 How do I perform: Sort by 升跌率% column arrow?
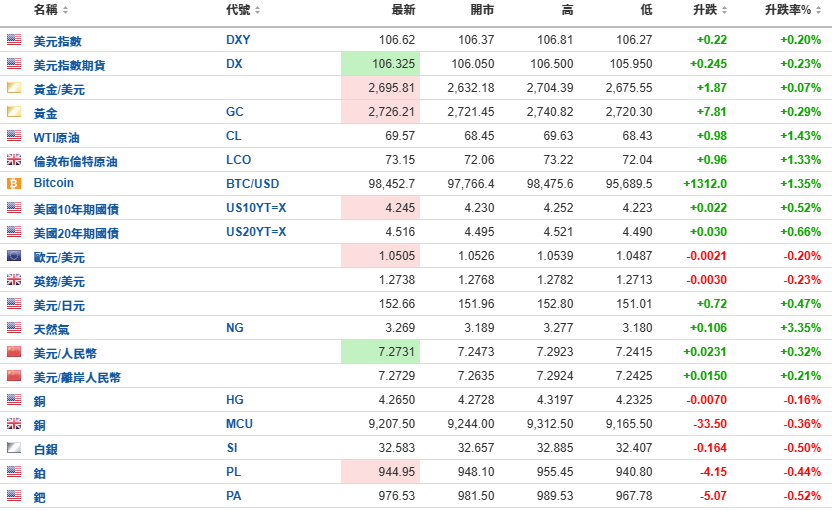tap(821, 10)
